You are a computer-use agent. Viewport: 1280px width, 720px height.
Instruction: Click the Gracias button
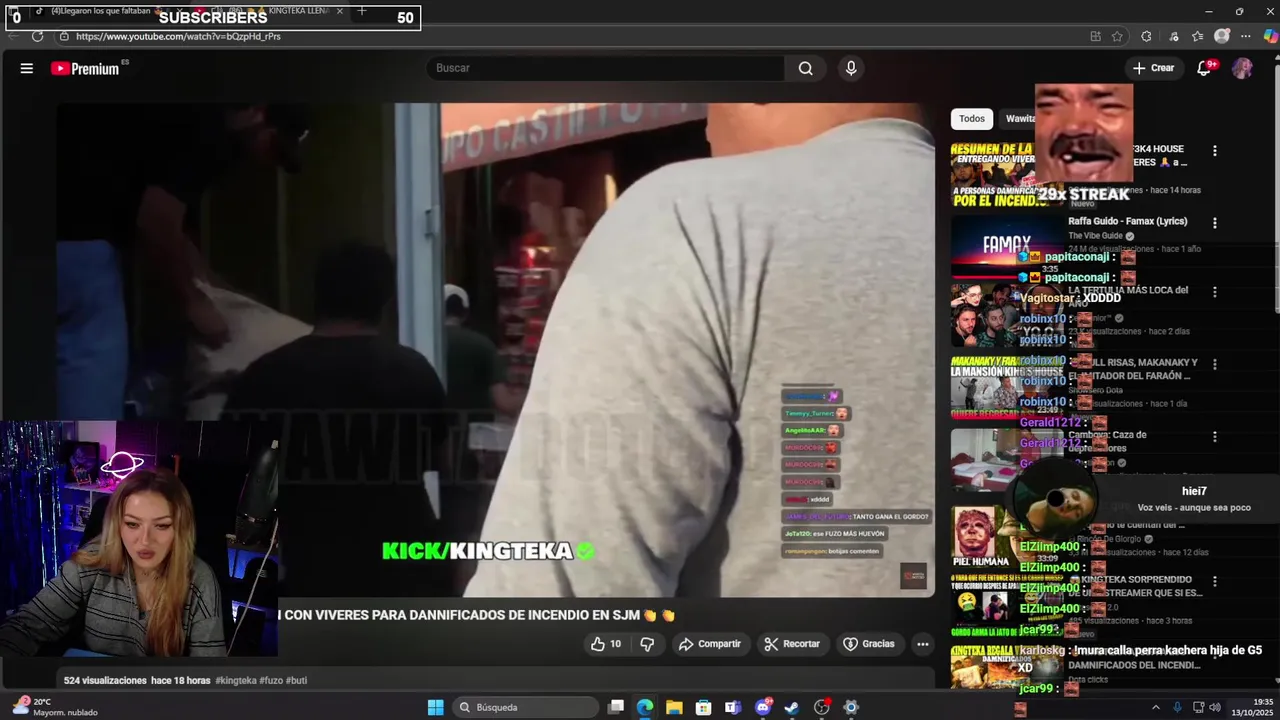869,644
